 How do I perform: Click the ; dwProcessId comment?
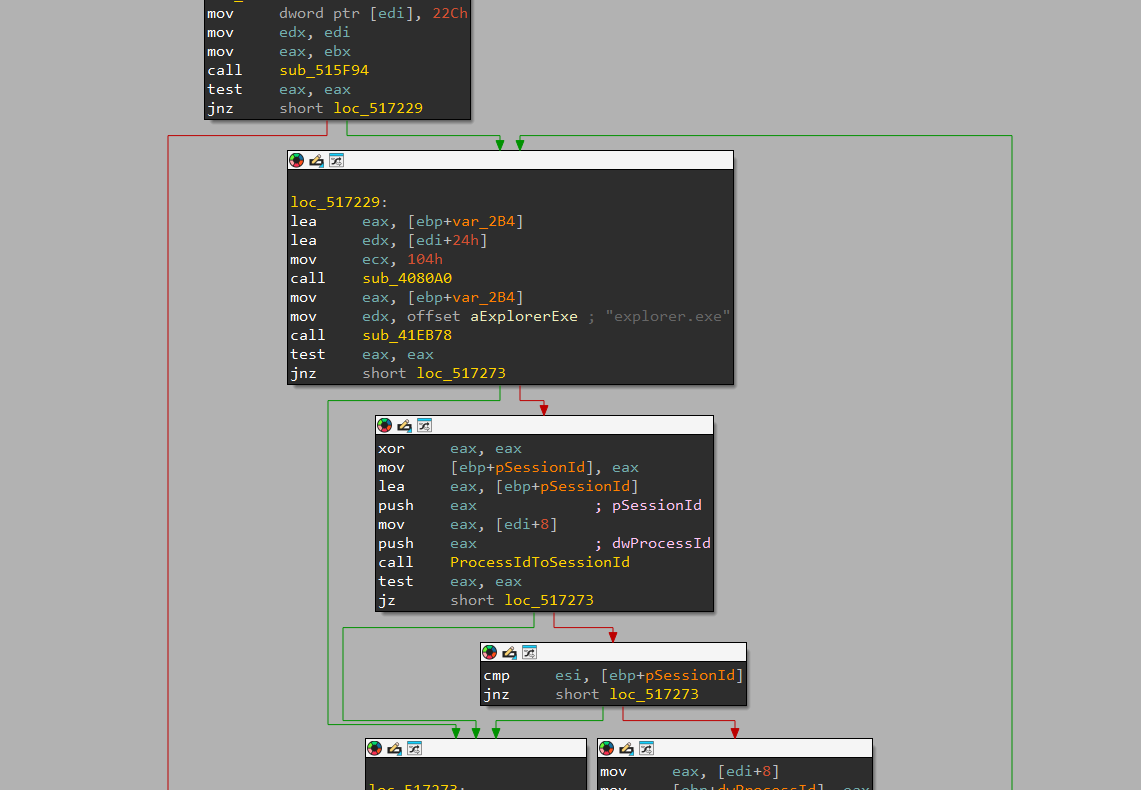653,543
